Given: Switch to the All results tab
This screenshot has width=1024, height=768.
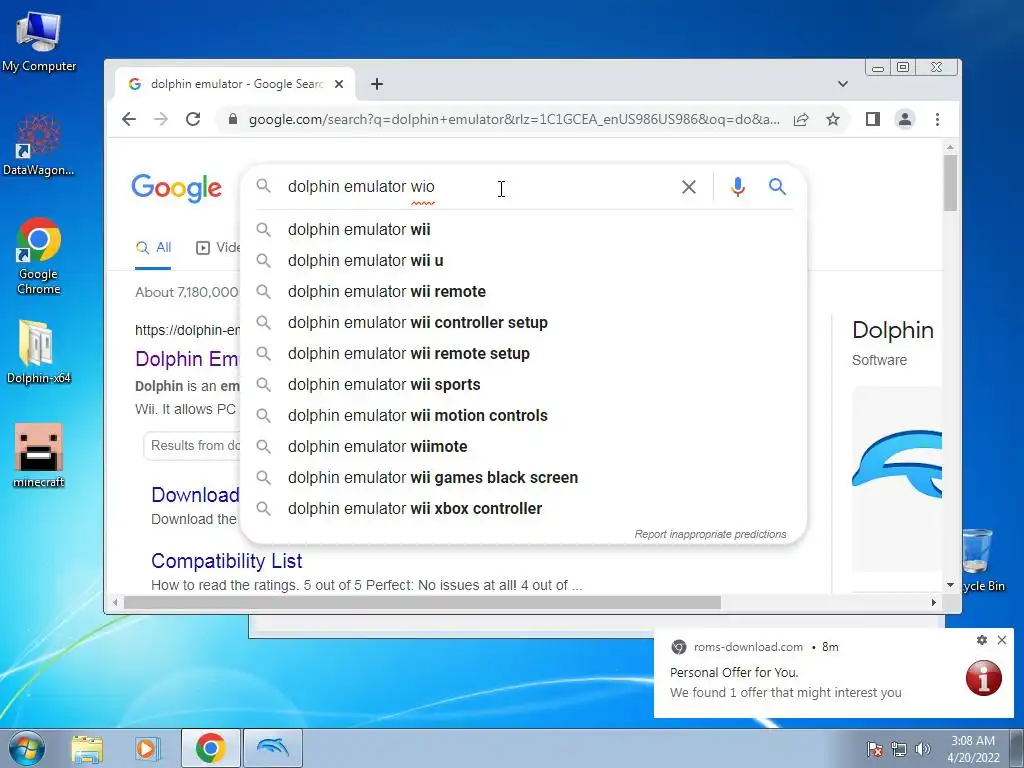Looking at the screenshot, I should pyautogui.click(x=153, y=248).
